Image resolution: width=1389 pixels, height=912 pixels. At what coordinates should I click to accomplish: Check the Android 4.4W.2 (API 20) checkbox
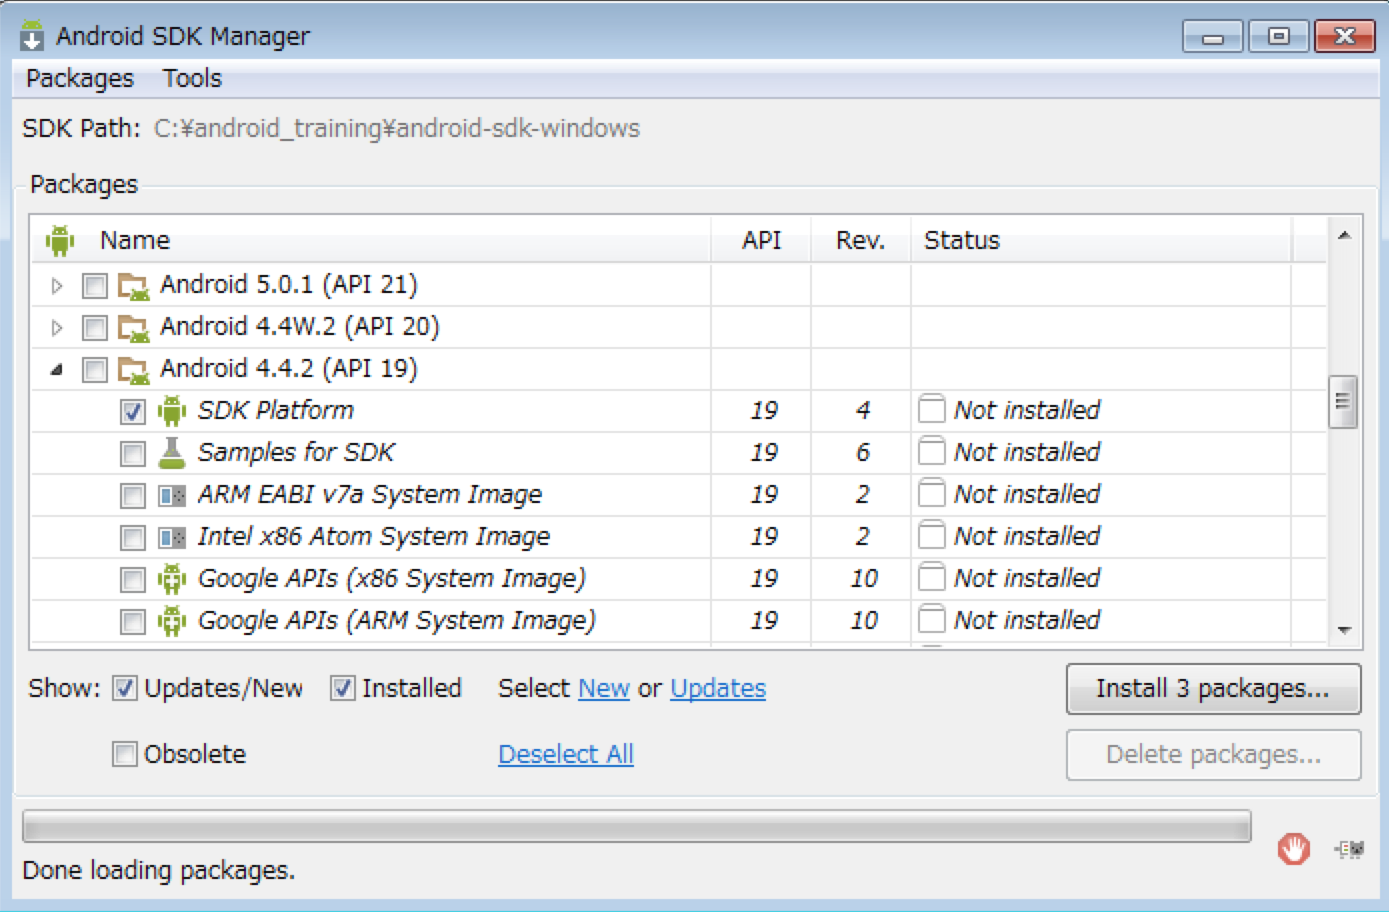[95, 328]
